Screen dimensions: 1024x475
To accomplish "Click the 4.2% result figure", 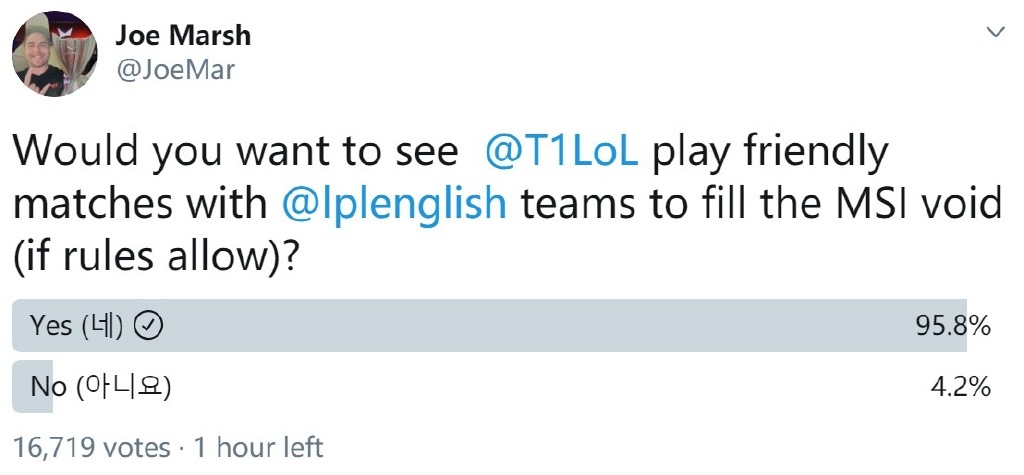I will [x=962, y=386].
